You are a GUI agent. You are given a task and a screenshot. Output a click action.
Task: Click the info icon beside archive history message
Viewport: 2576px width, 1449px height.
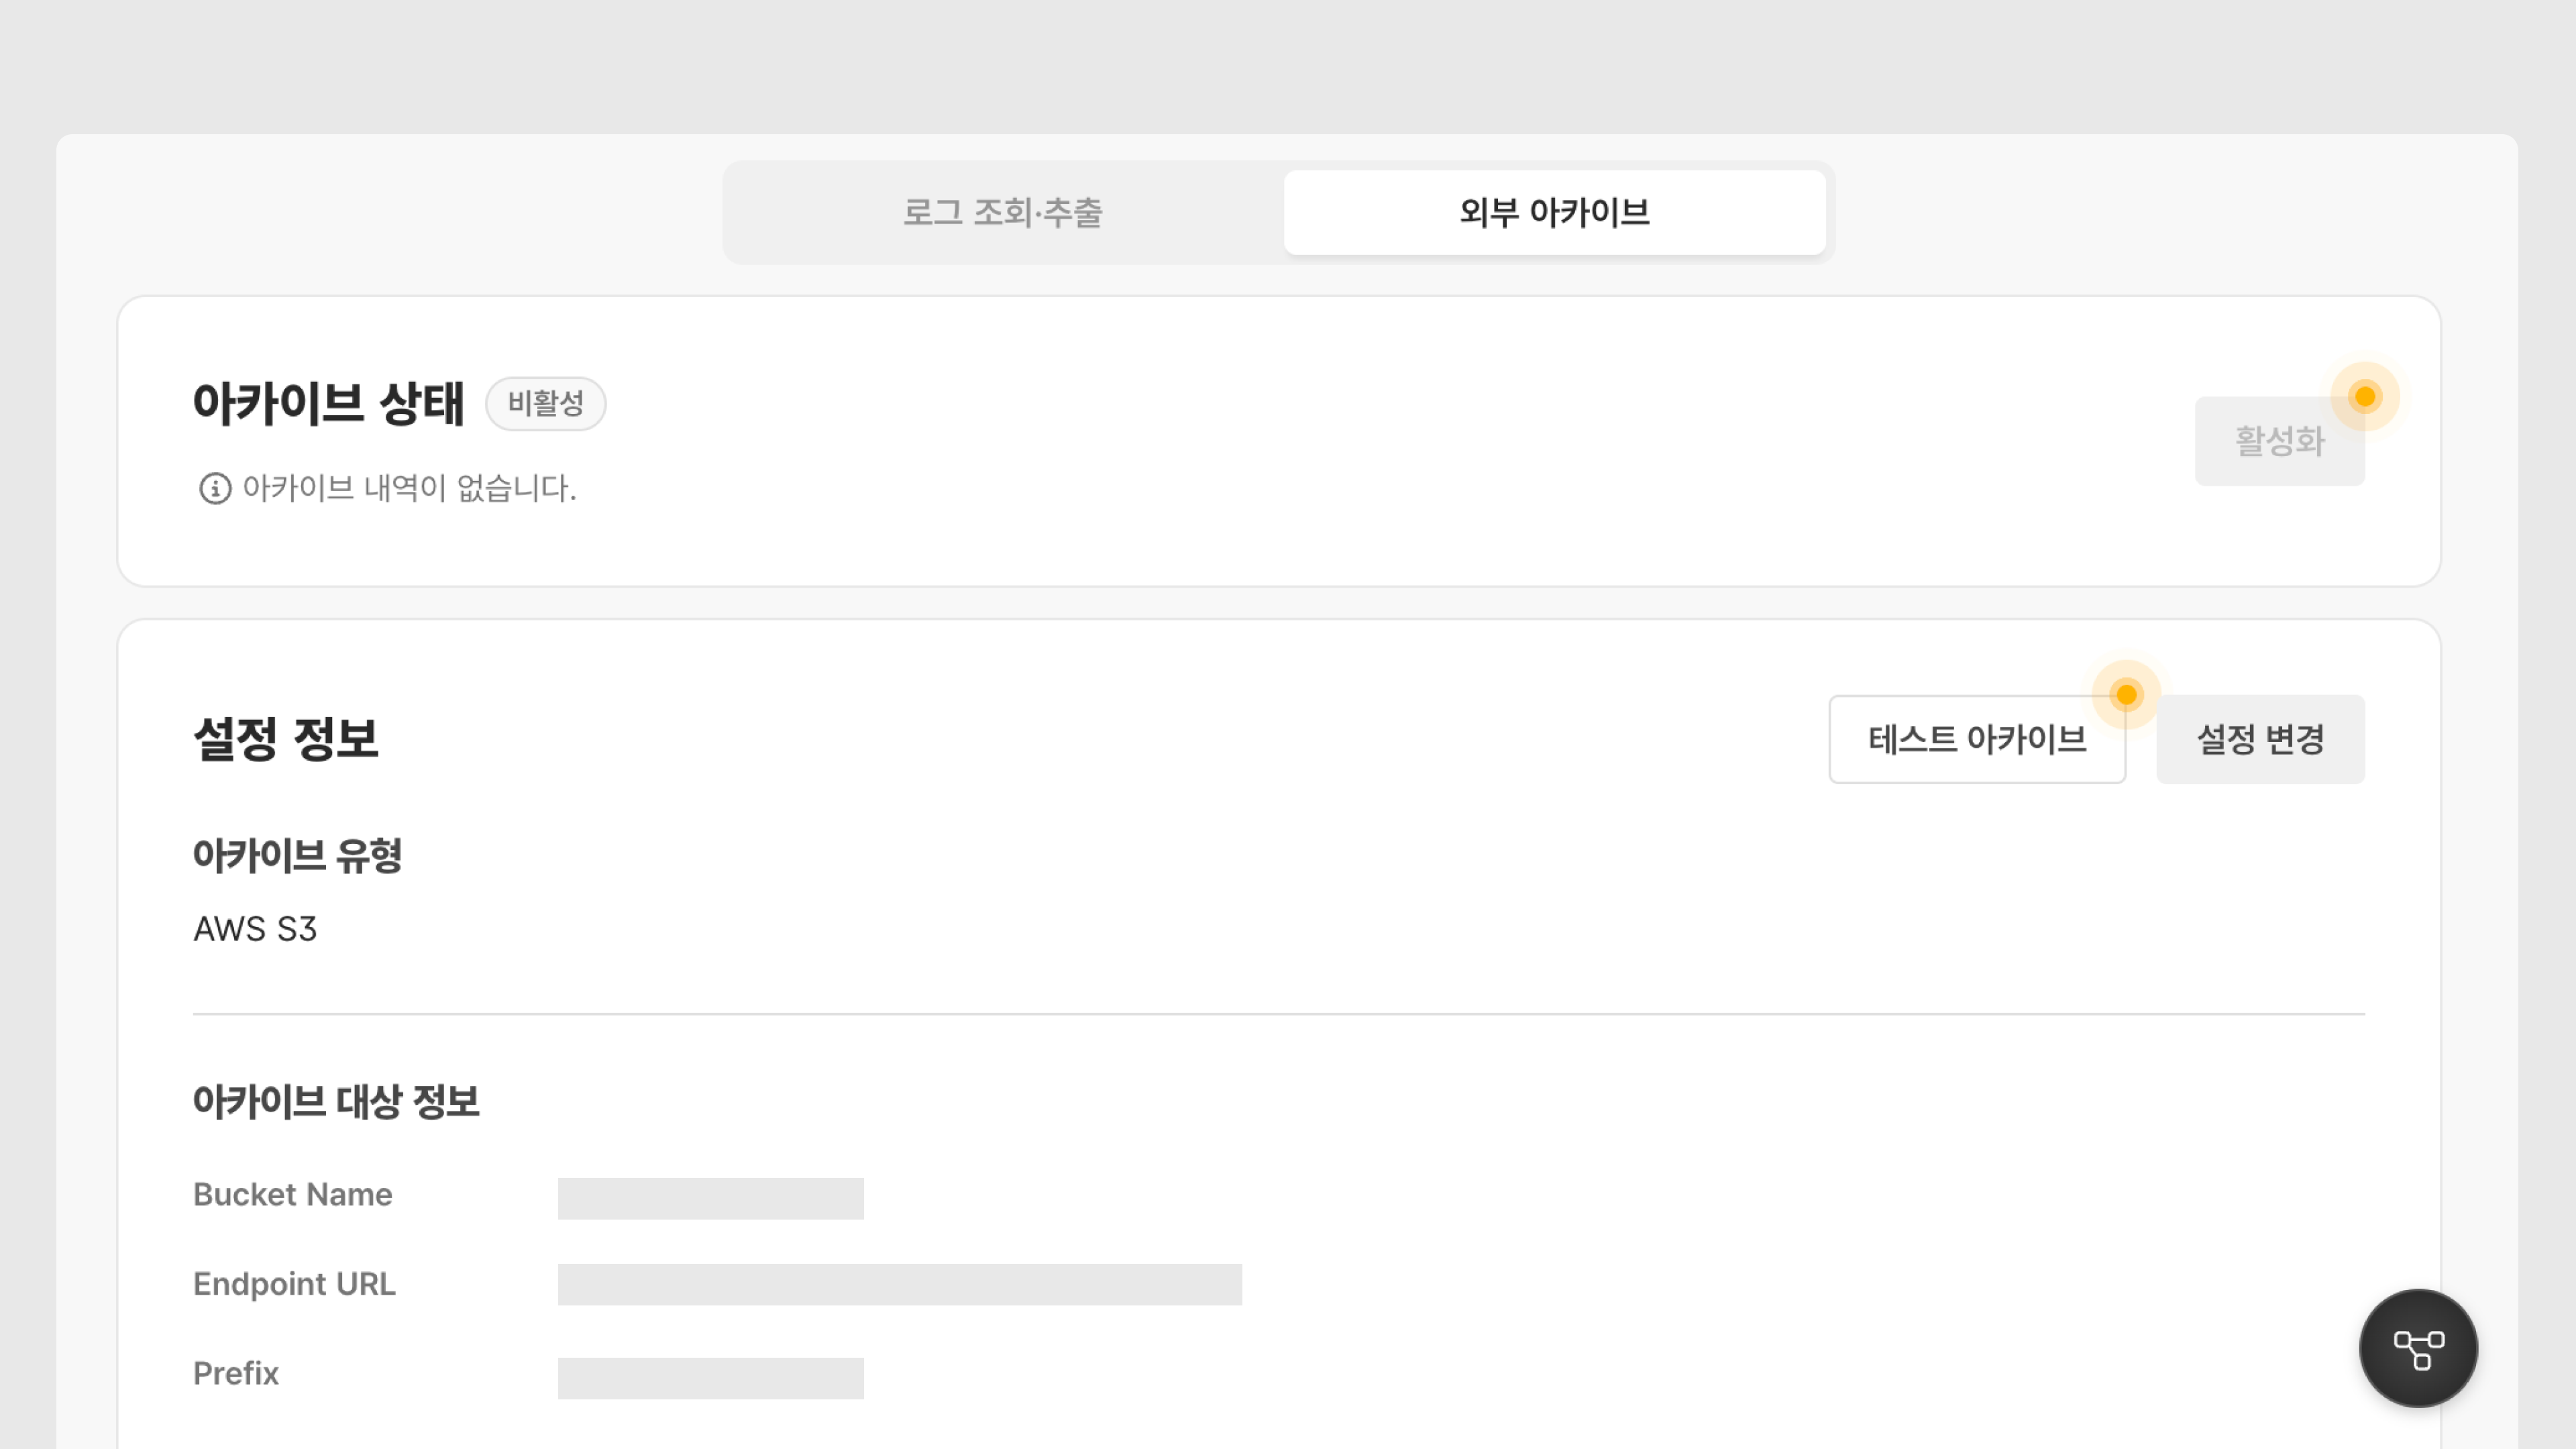coord(215,489)
